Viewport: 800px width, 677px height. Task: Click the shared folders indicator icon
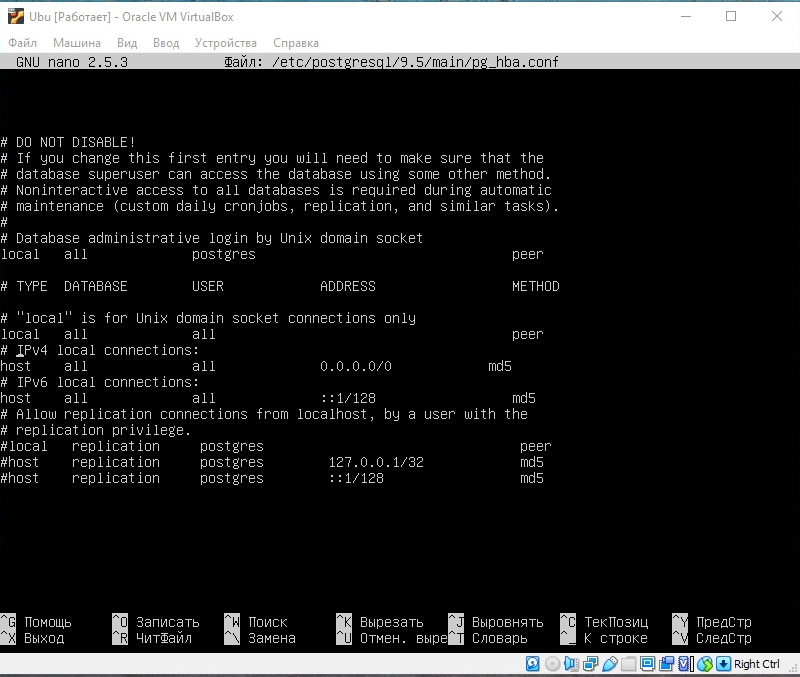(629, 664)
